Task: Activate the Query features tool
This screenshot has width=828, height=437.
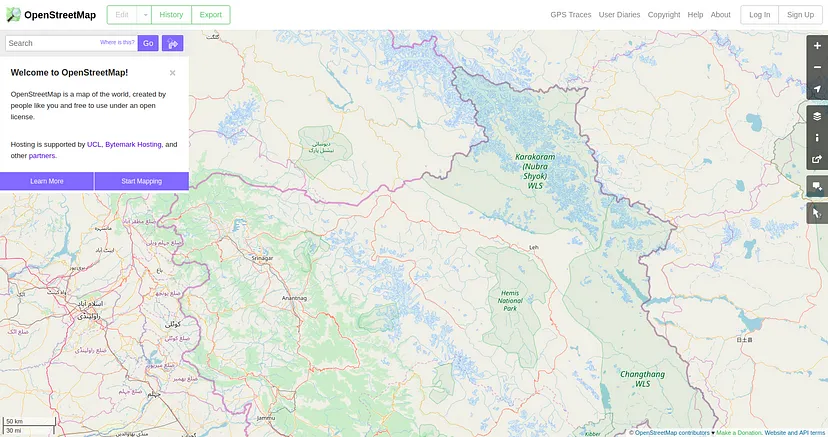Action: point(817,213)
